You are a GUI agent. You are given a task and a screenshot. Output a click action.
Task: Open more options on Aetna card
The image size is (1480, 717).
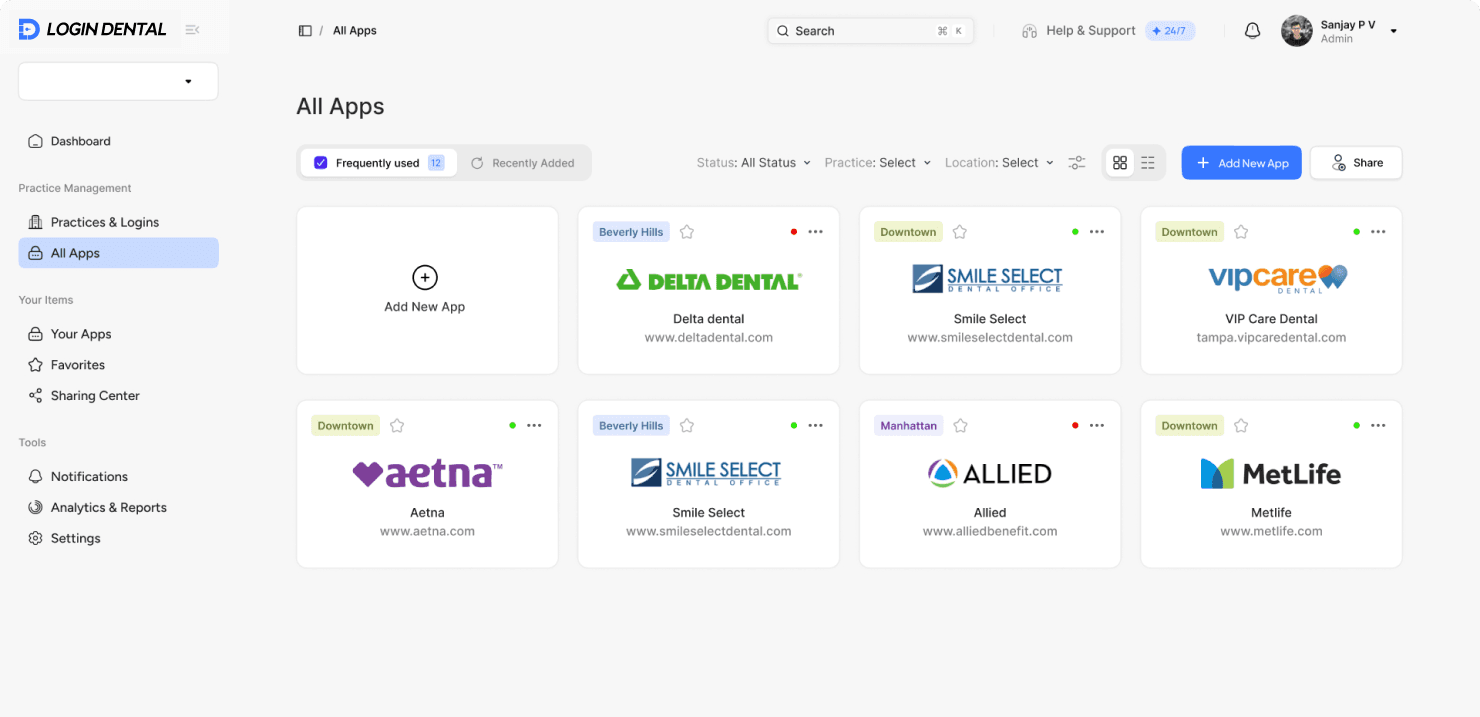[534, 426]
